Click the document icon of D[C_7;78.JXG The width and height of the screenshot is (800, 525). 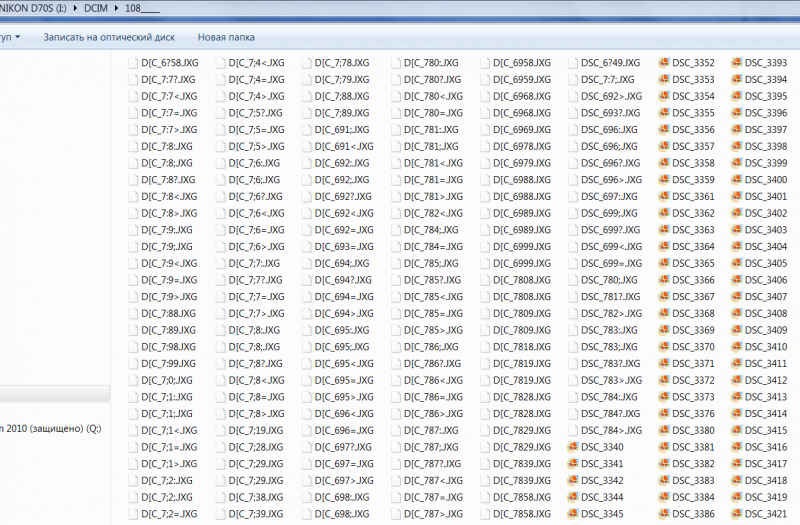click(x=307, y=63)
